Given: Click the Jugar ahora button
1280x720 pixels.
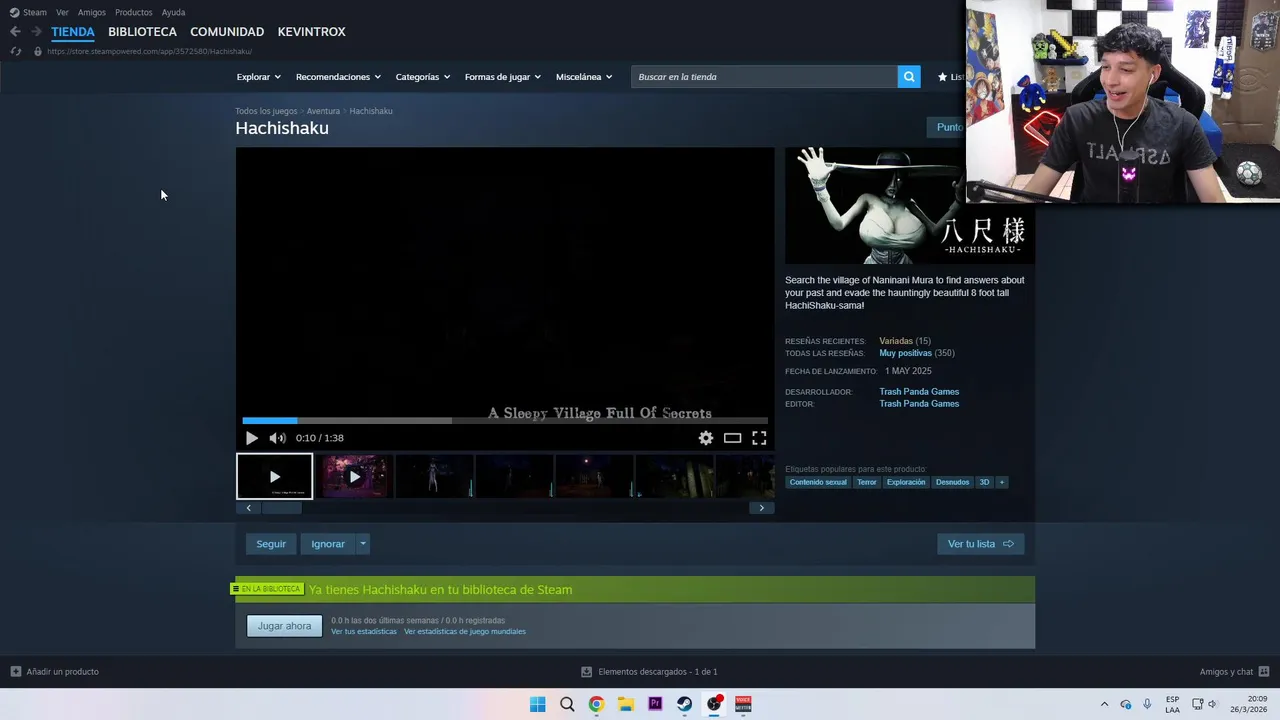Looking at the screenshot, I should click(285, 626).
